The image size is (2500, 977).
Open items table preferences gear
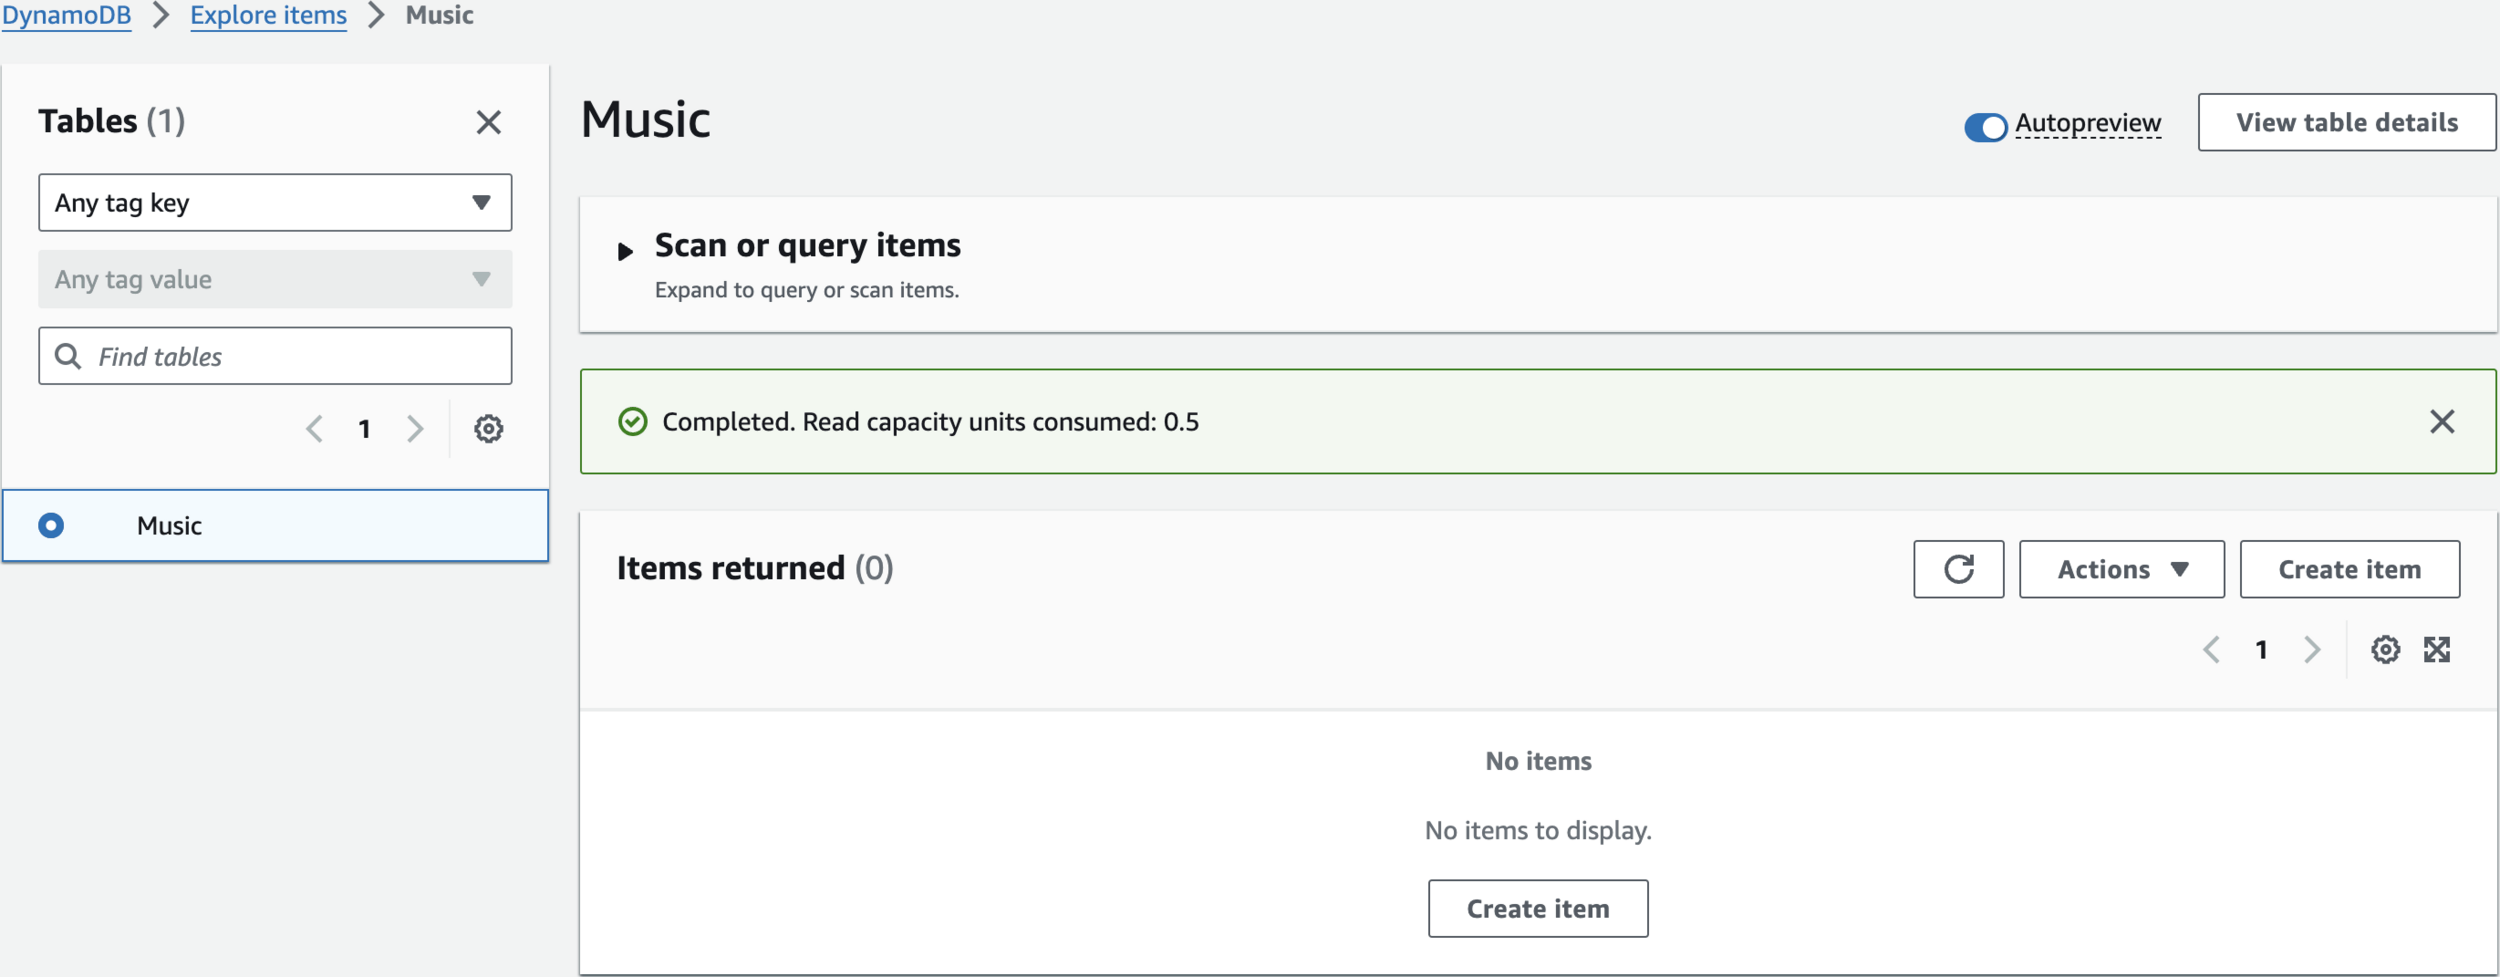coord(2385,650)
